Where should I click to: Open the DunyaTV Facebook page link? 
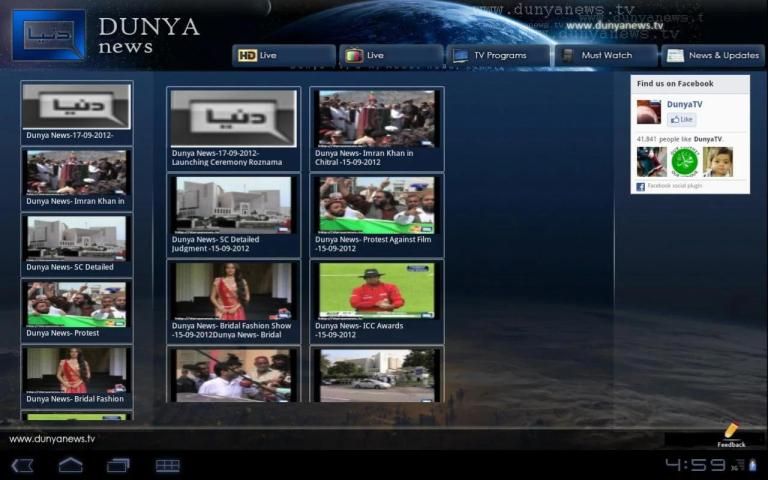tap(683, 104)
